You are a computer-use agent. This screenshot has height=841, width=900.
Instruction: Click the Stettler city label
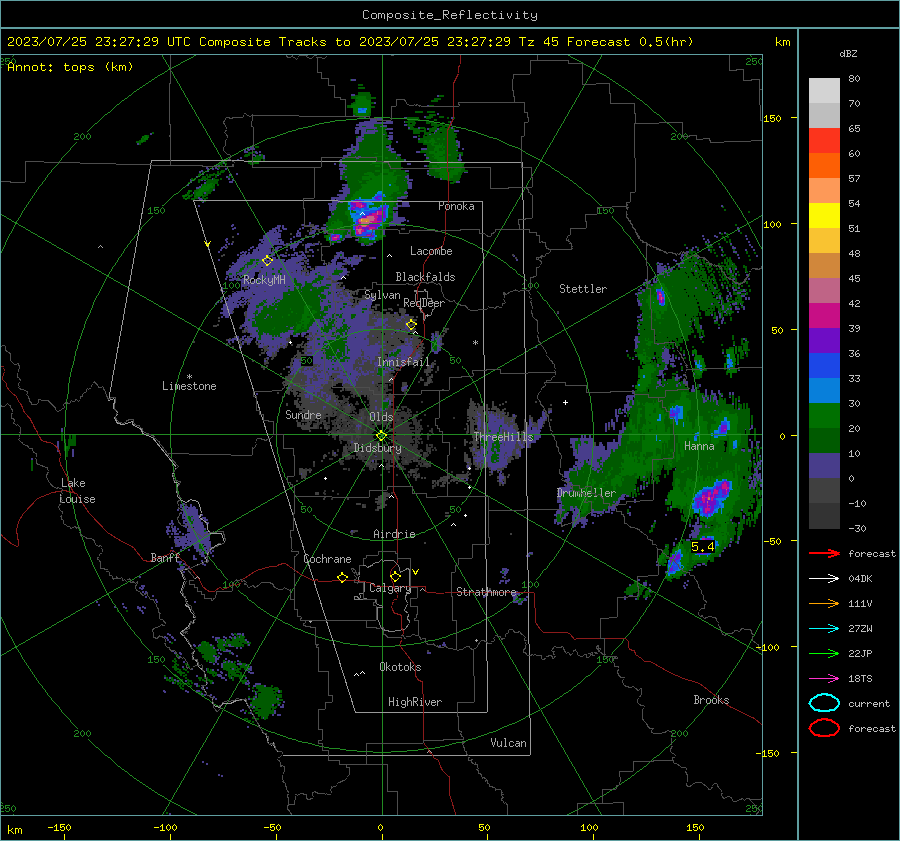(x=583, y=289)
